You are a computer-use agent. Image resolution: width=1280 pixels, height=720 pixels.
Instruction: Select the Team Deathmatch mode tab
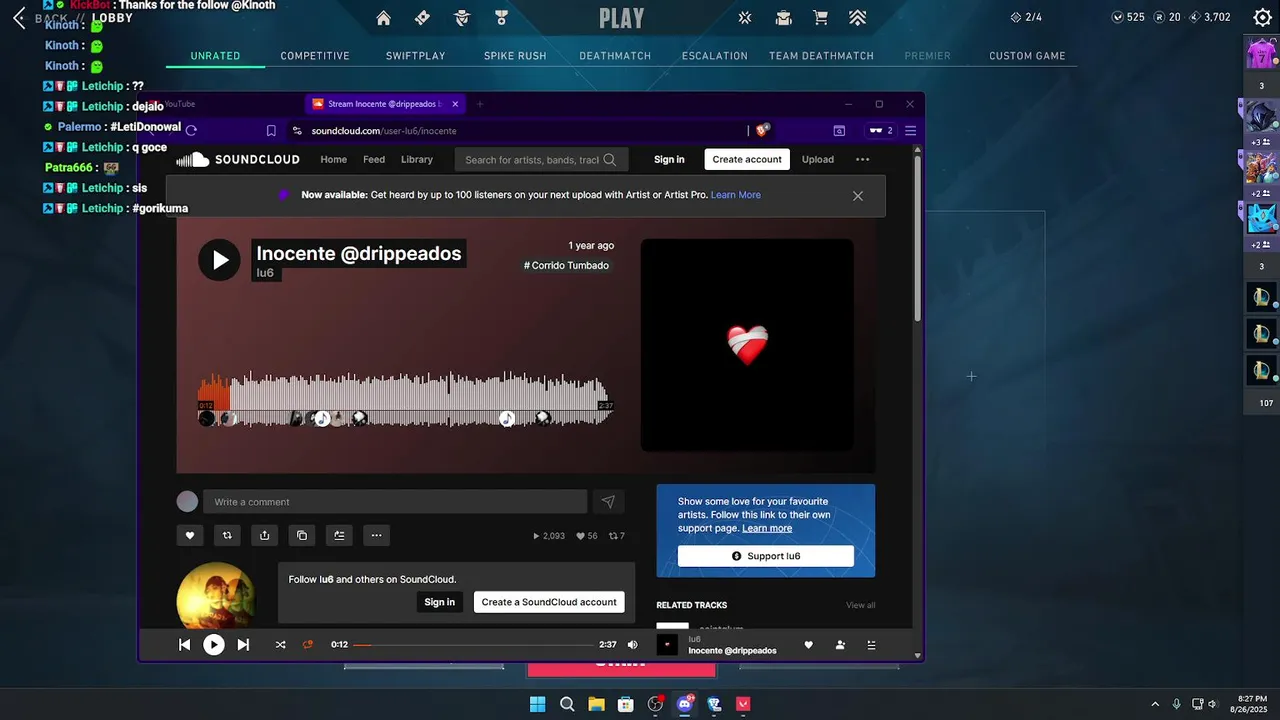coord(821,56)
